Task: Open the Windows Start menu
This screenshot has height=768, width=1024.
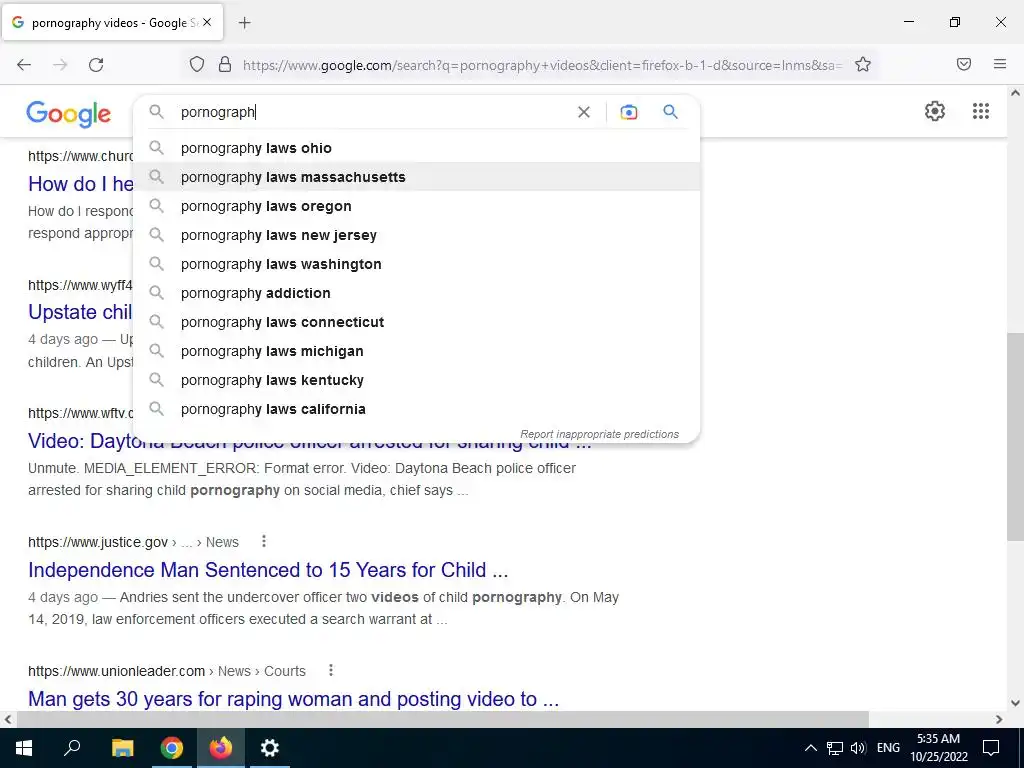Action: pos(24,748)
